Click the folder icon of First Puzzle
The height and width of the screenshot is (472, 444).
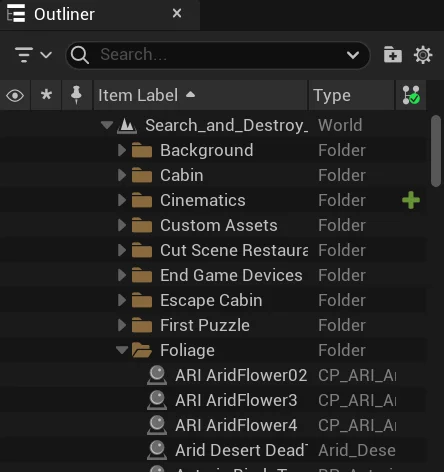pos(142,325)
